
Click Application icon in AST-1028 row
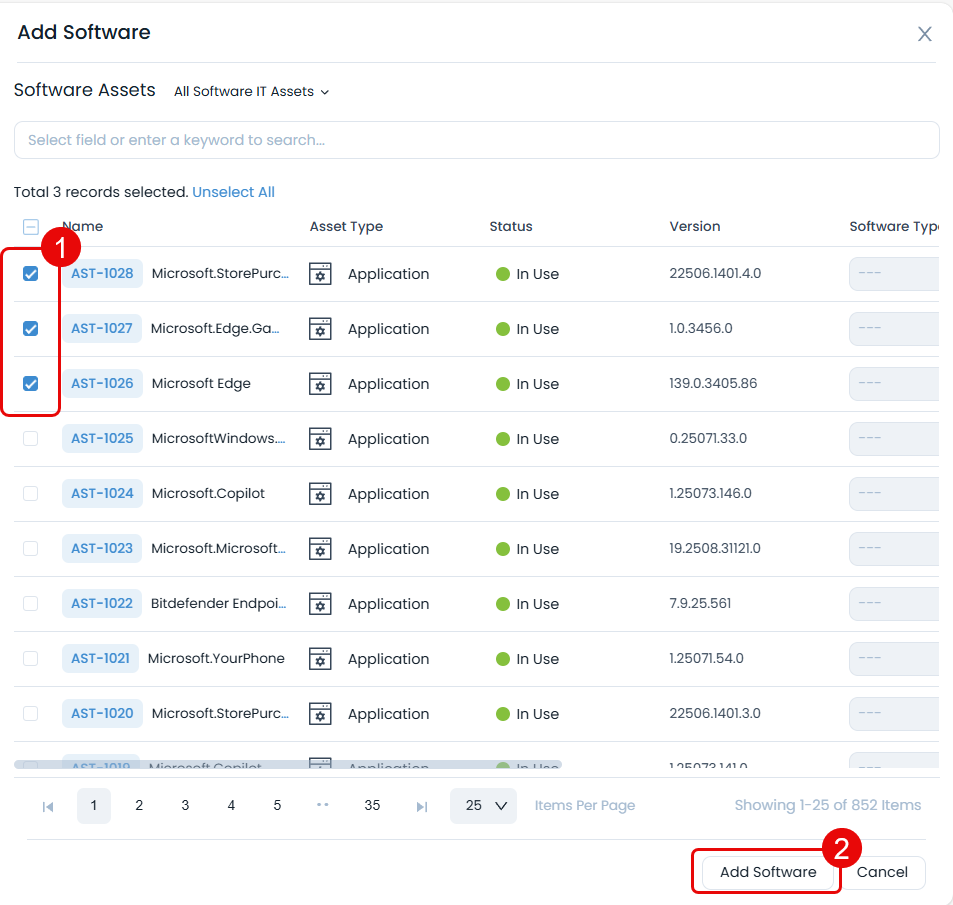[x=320, y=274]
